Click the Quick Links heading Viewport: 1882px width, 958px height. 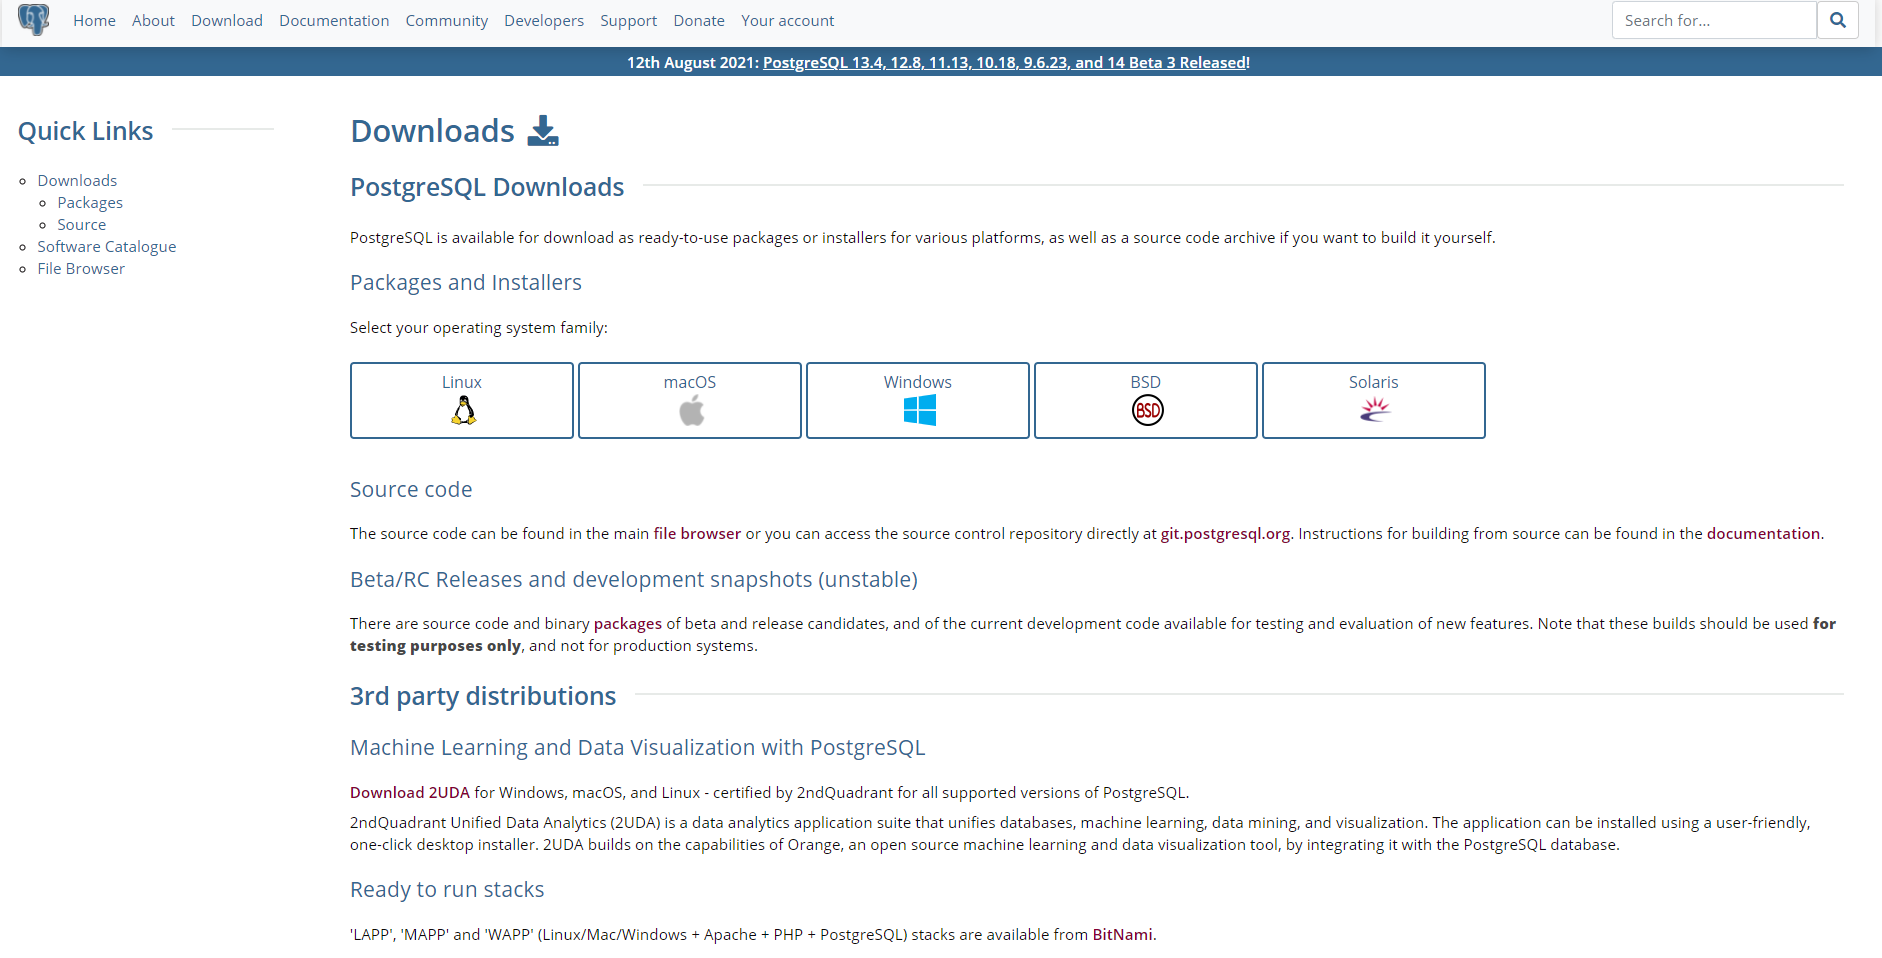click(86, 131)
